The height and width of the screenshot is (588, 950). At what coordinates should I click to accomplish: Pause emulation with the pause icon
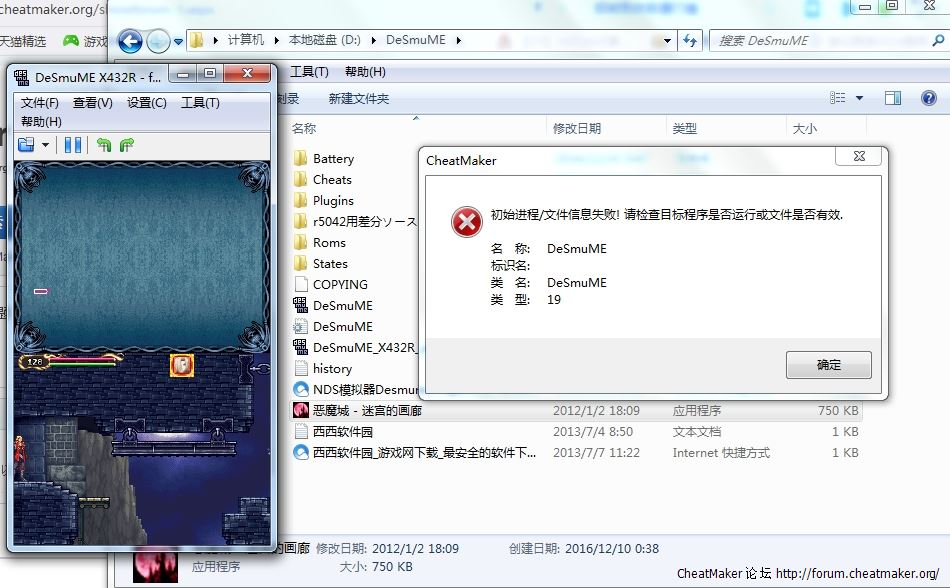[73, 145]
